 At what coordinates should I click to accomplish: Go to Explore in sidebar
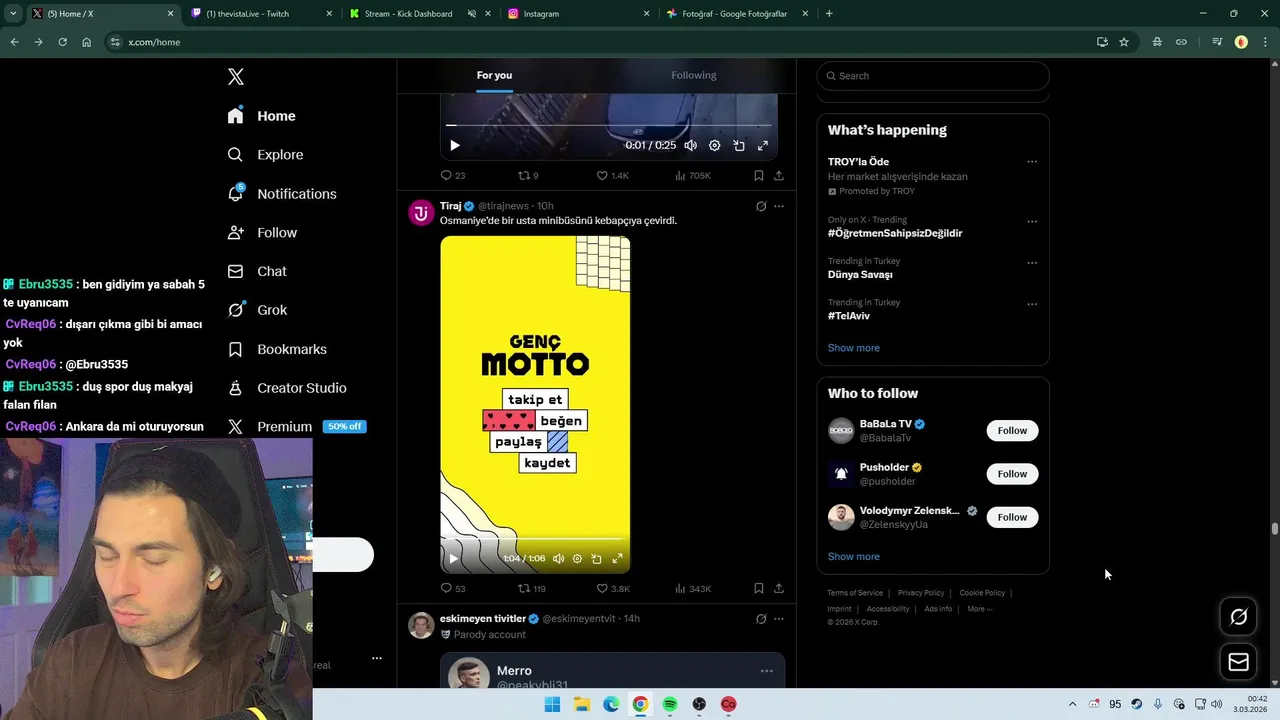[x=265, y=155]
